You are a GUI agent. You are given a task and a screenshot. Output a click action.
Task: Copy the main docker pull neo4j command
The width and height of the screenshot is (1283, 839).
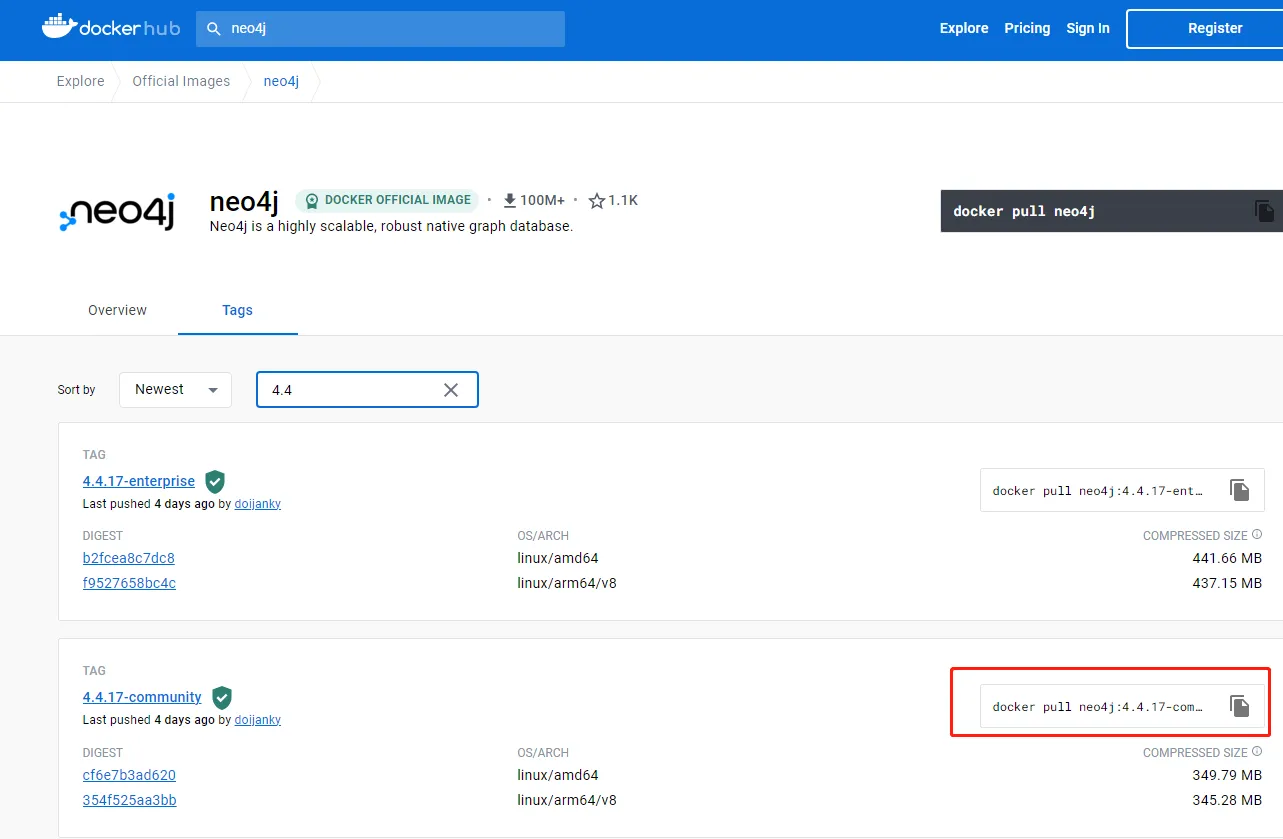pos(1264,211)
